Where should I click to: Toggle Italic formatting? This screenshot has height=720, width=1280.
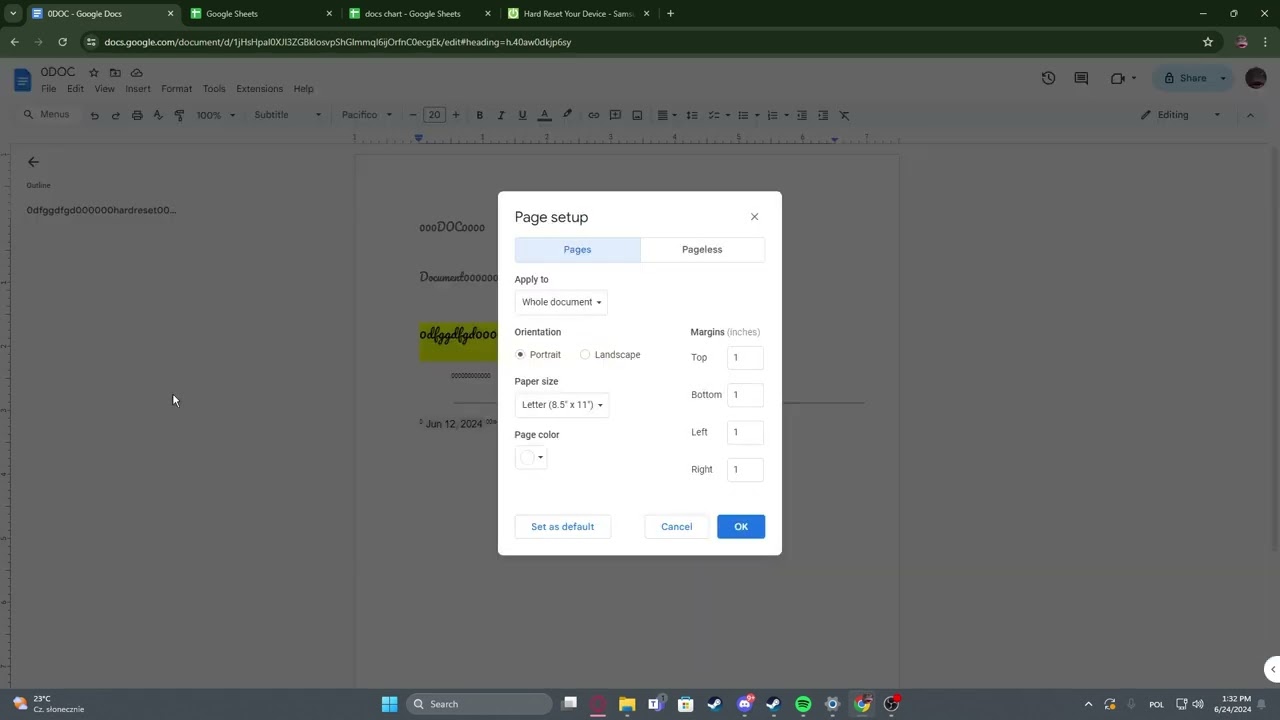point(501,115)
